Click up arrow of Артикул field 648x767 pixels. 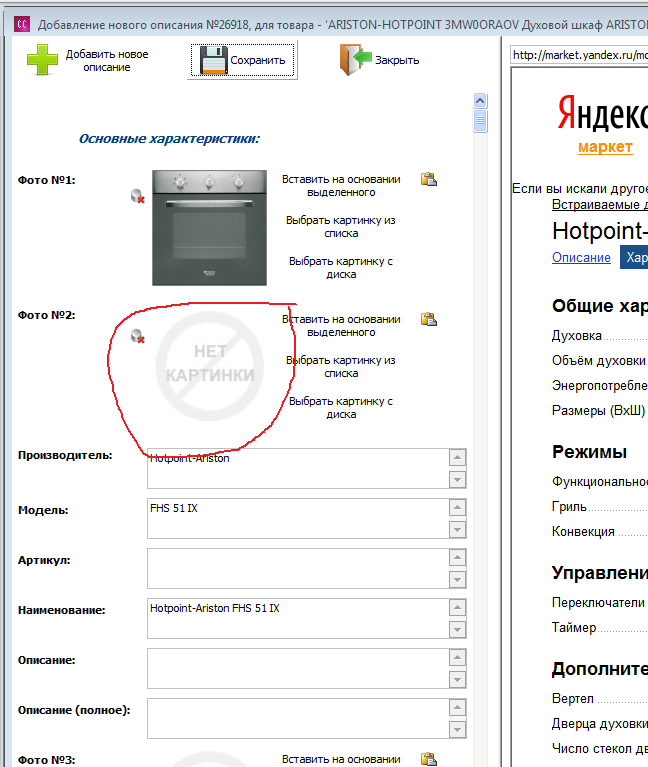pyautogui.click(x=457, y=558)
